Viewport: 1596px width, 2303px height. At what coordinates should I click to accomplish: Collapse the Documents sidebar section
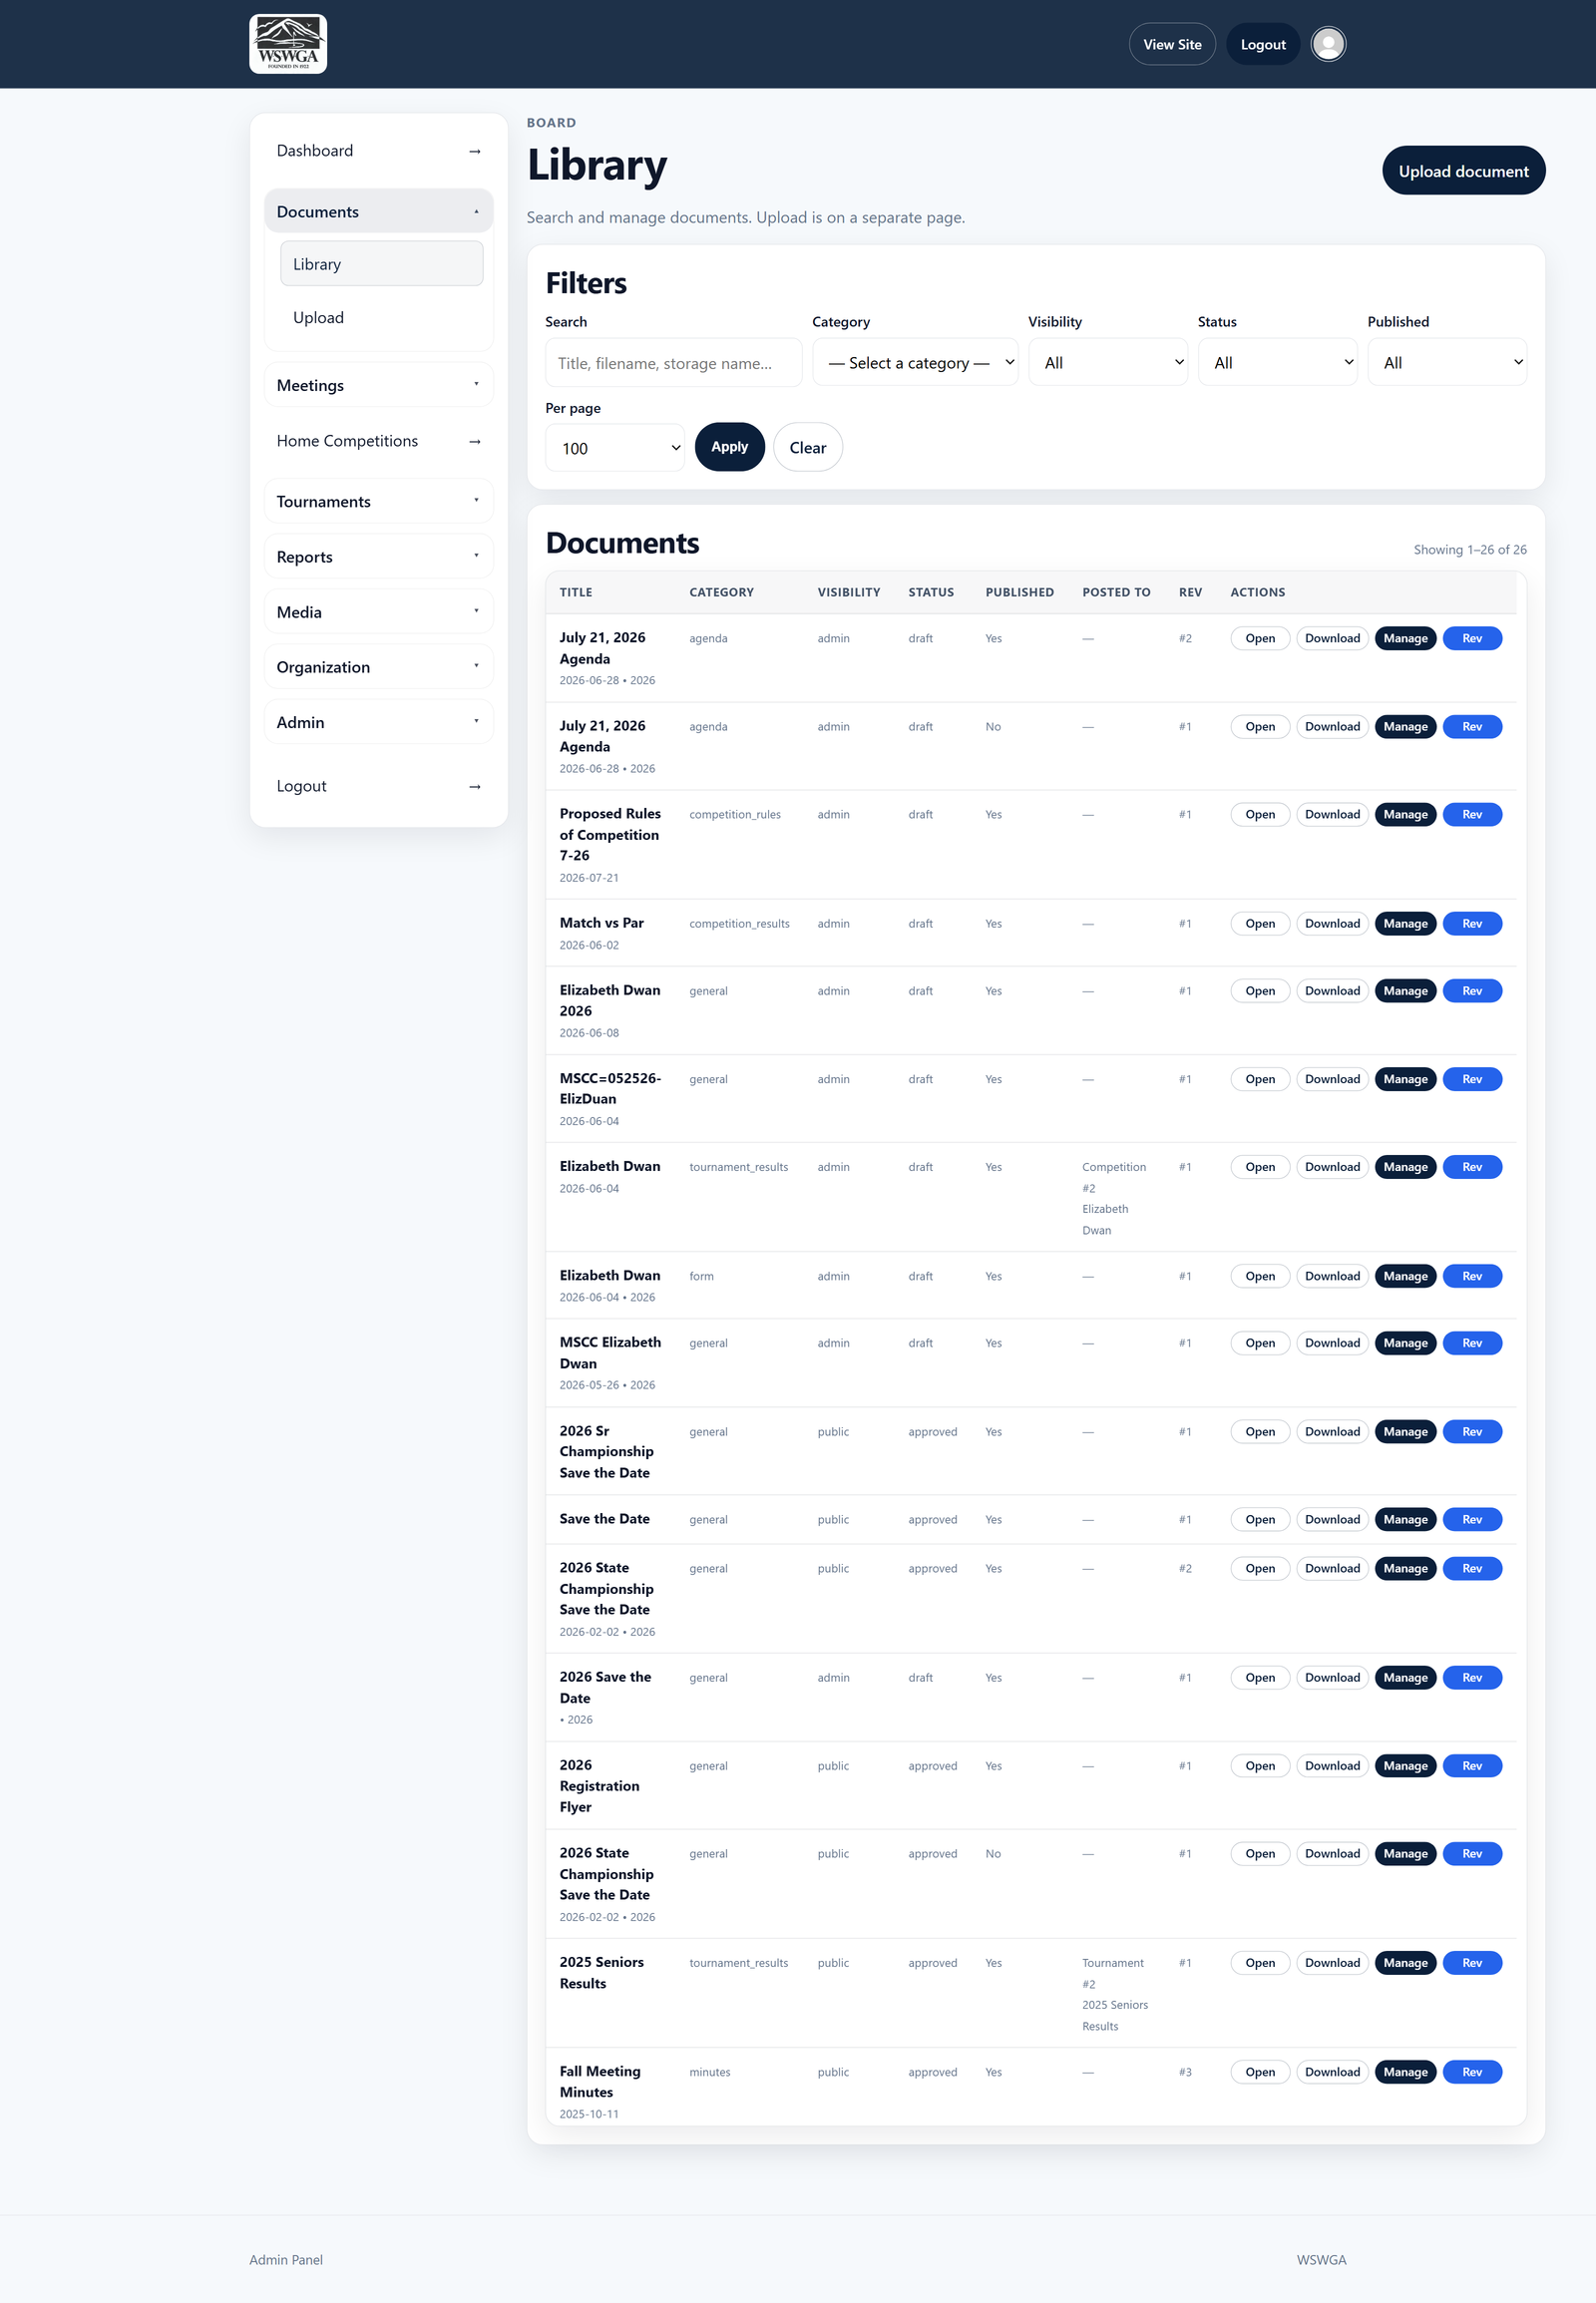378,212
